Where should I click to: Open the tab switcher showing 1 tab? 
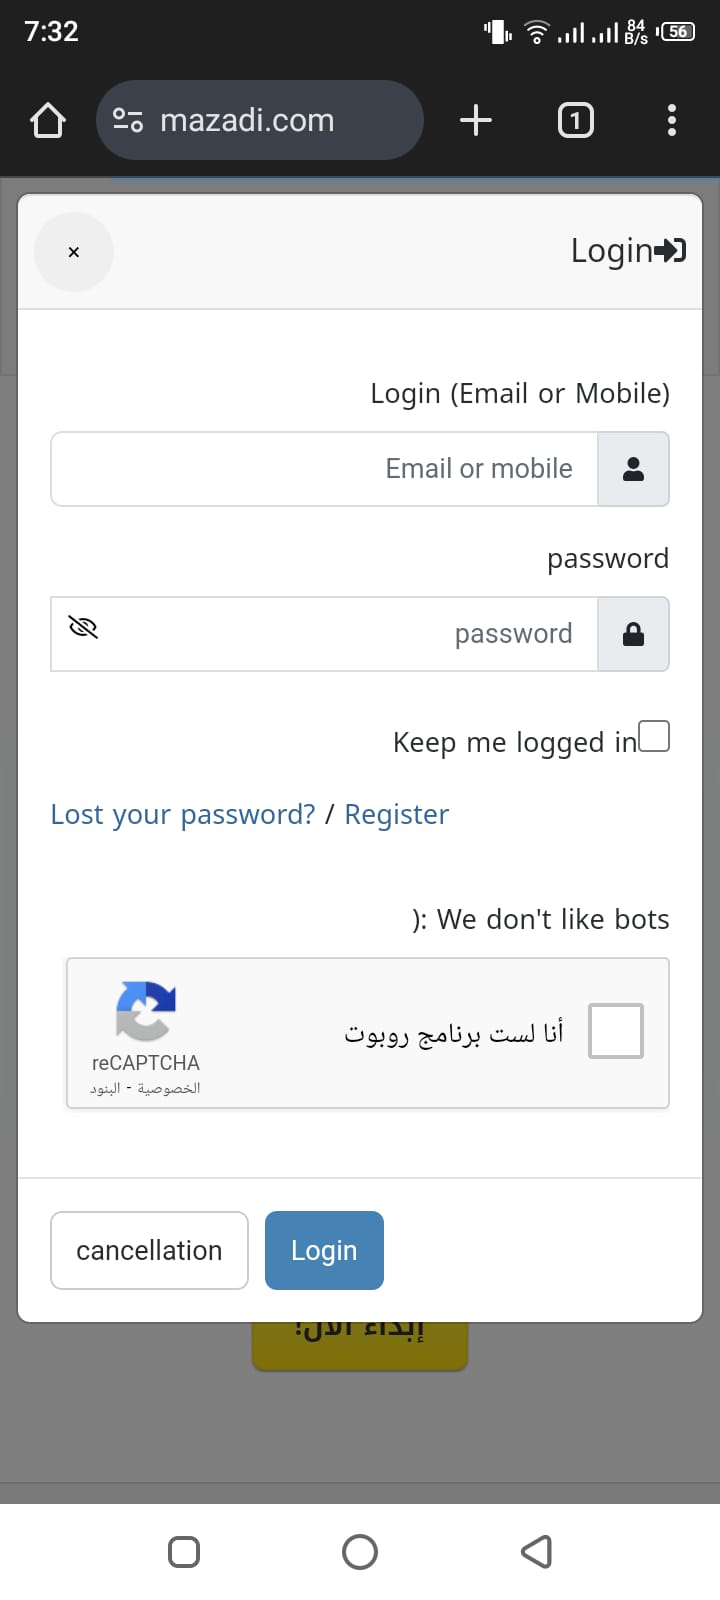575,121
